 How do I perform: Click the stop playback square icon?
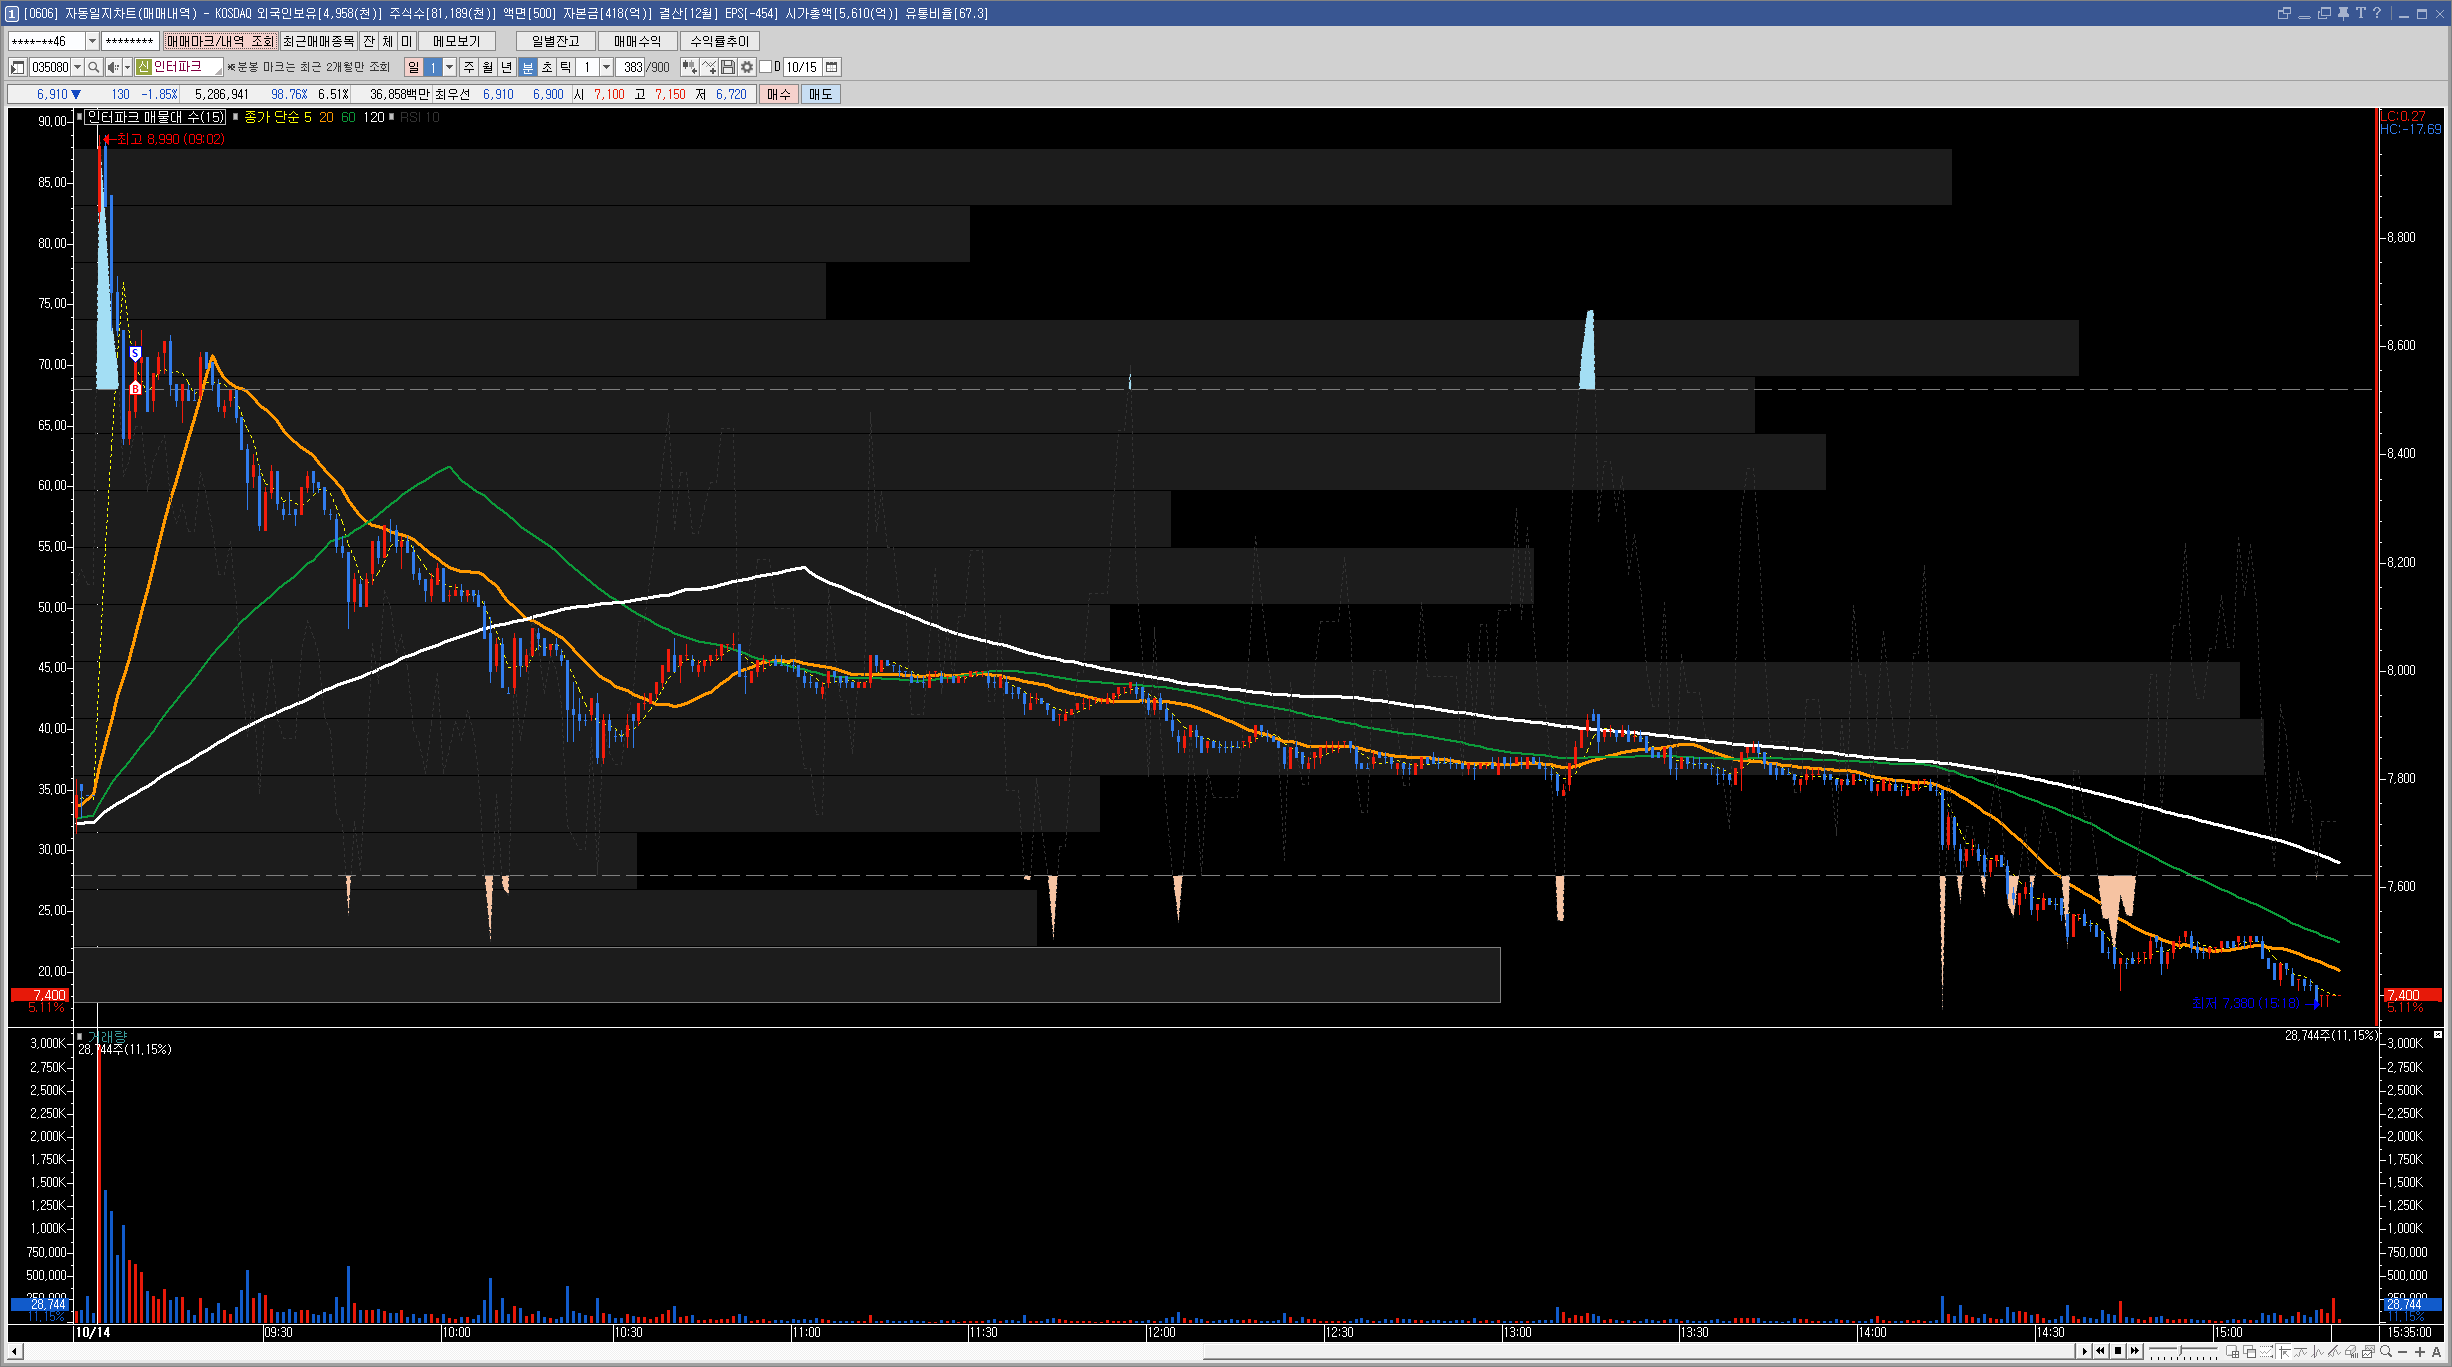coord(2118,1351)
